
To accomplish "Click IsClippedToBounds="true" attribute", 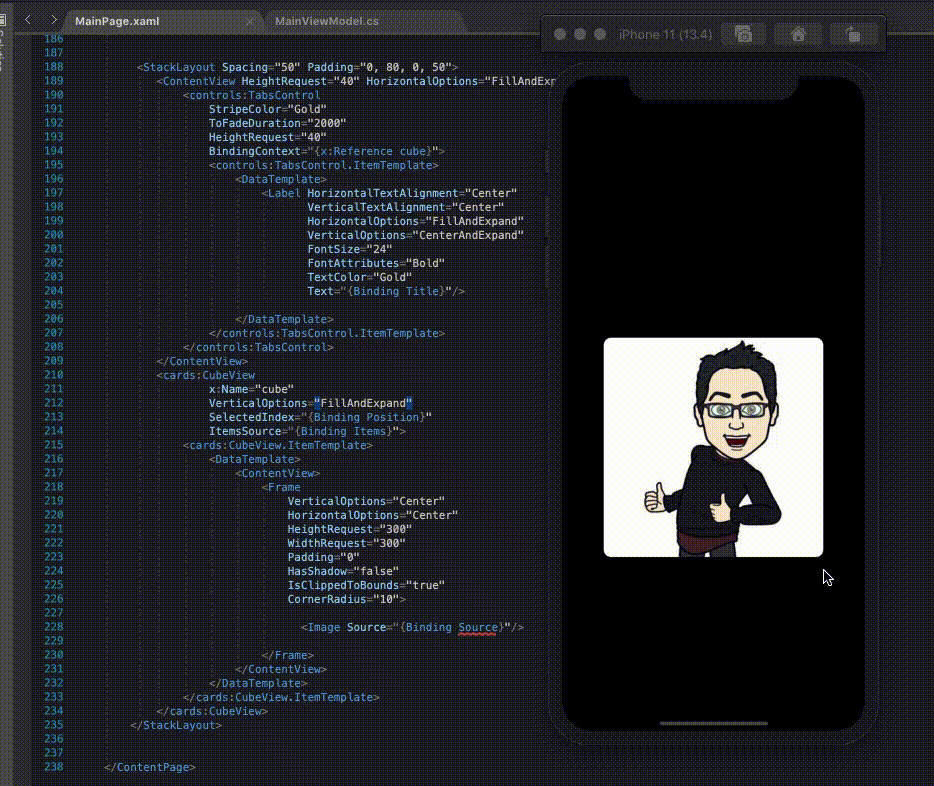I will 366,585.
